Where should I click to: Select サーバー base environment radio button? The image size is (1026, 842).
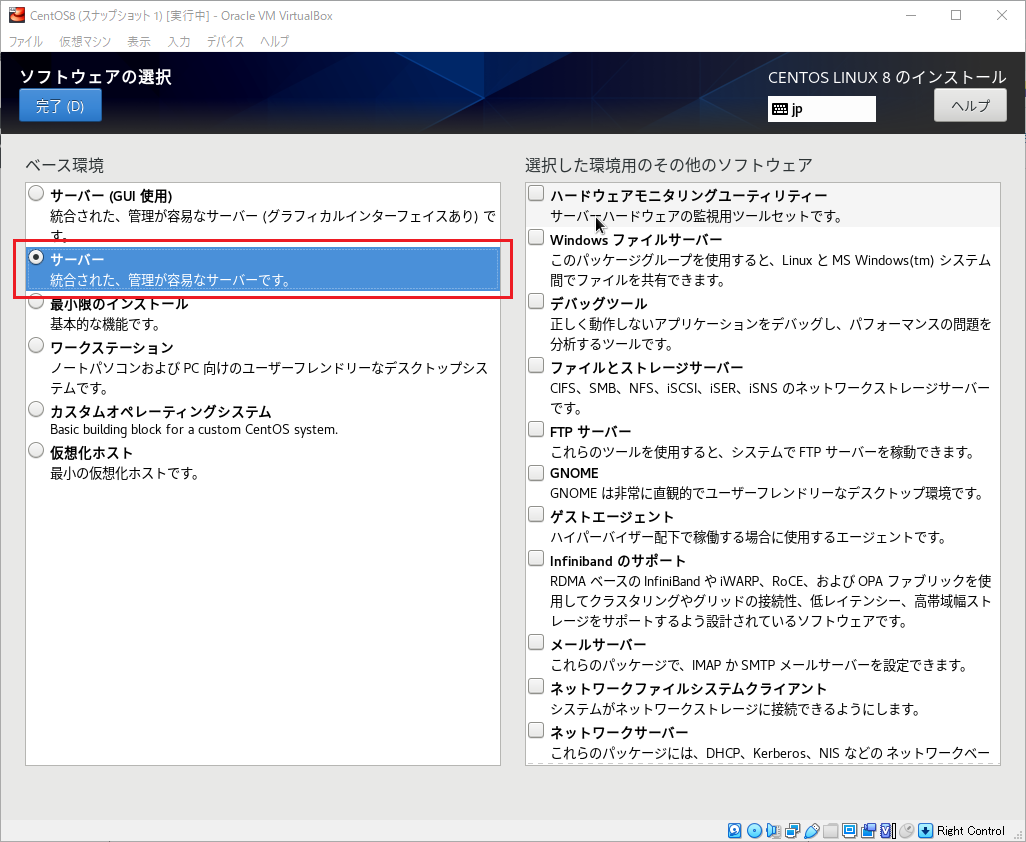click(36, 257)
